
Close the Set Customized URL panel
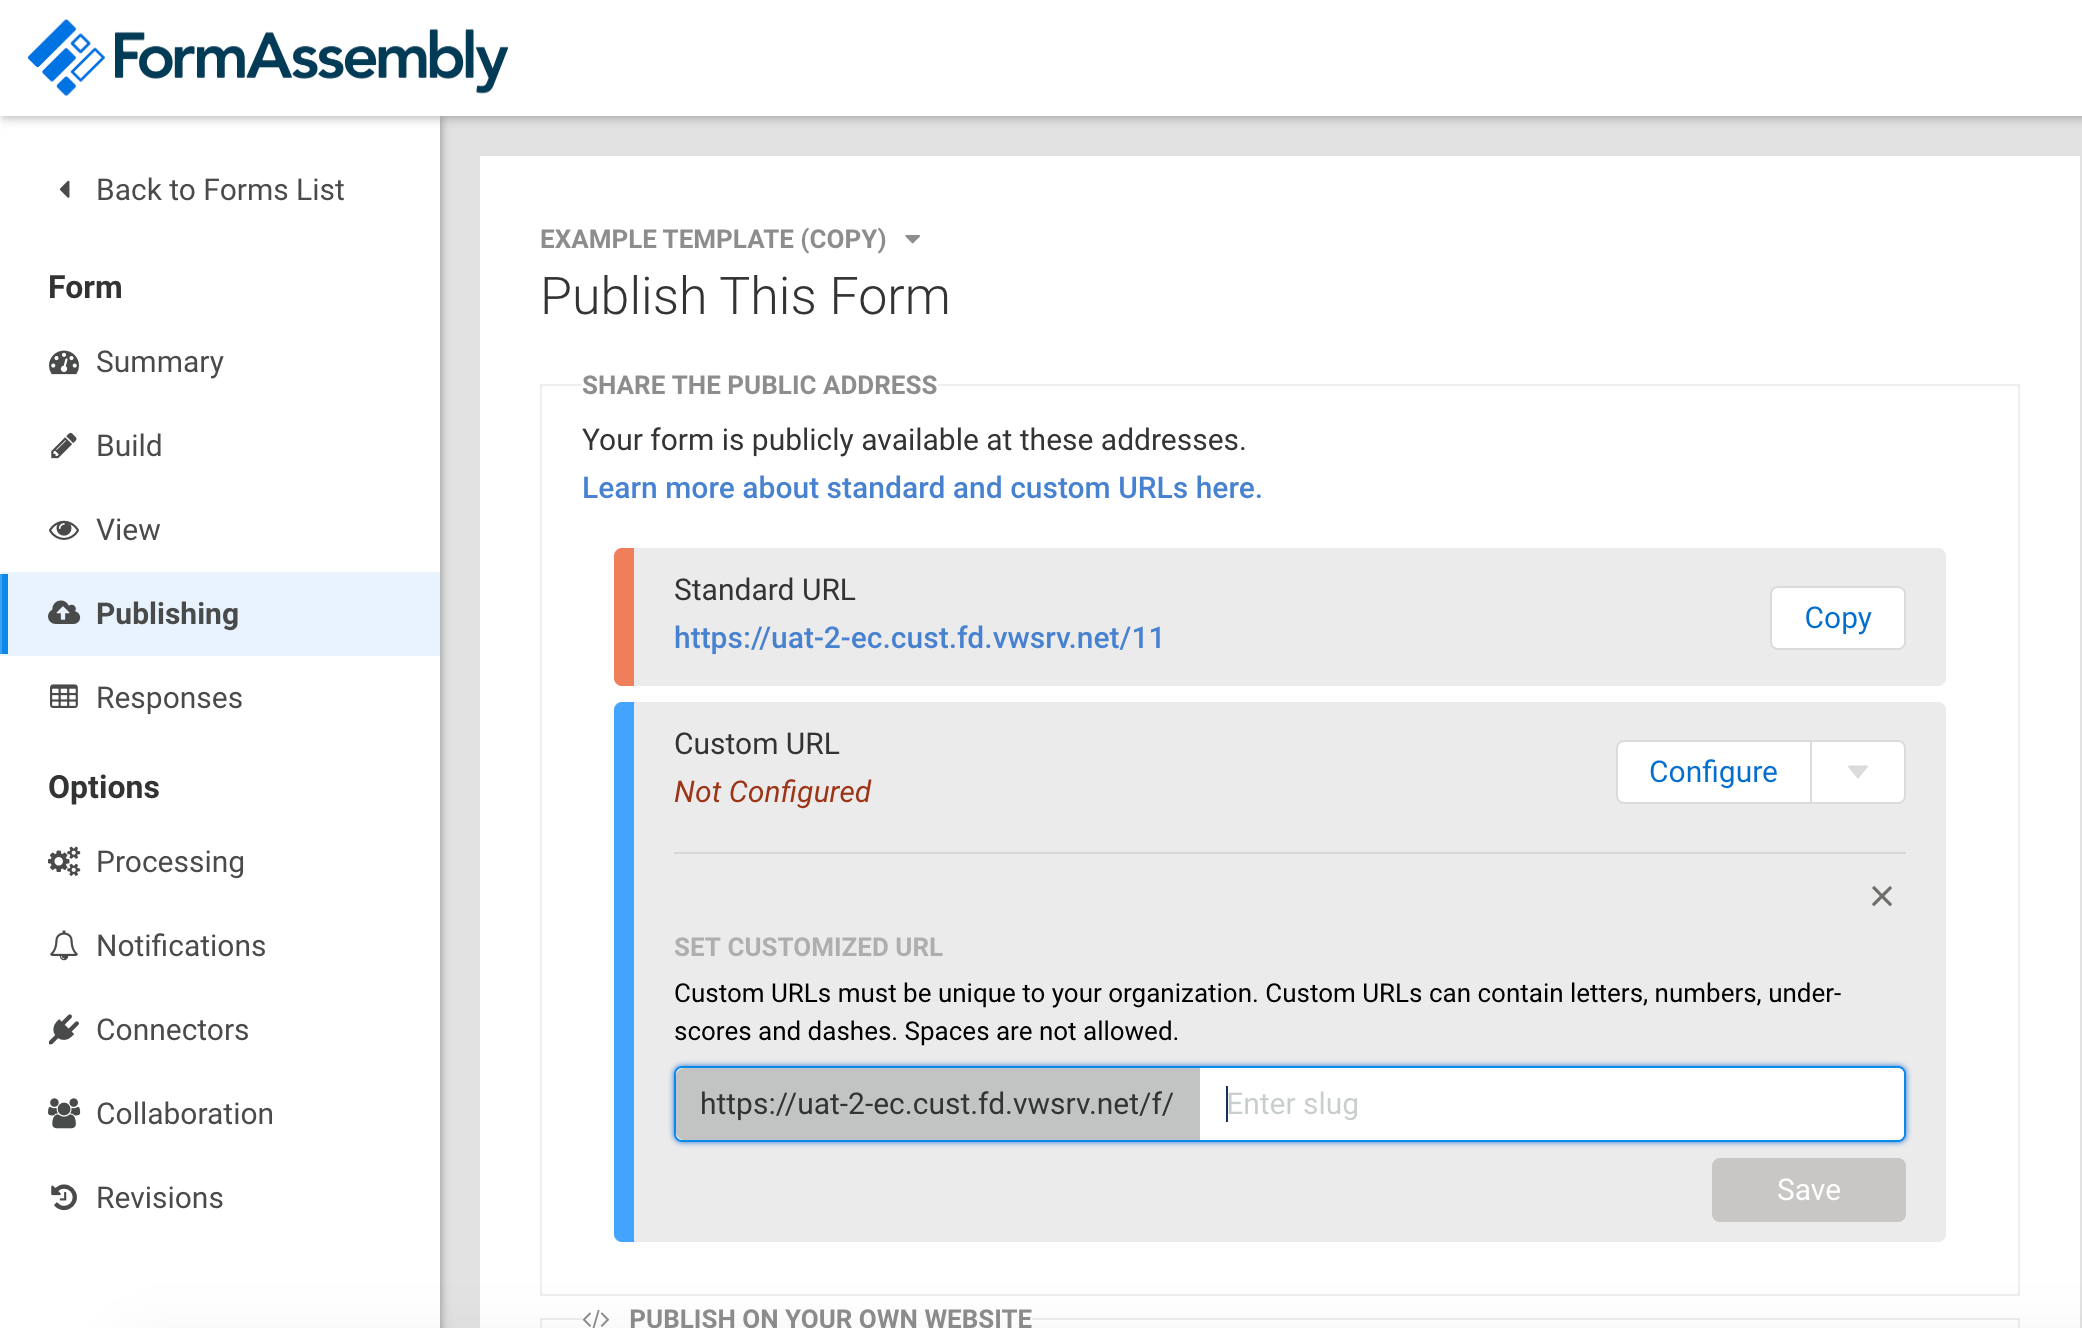click(1882, 896)
